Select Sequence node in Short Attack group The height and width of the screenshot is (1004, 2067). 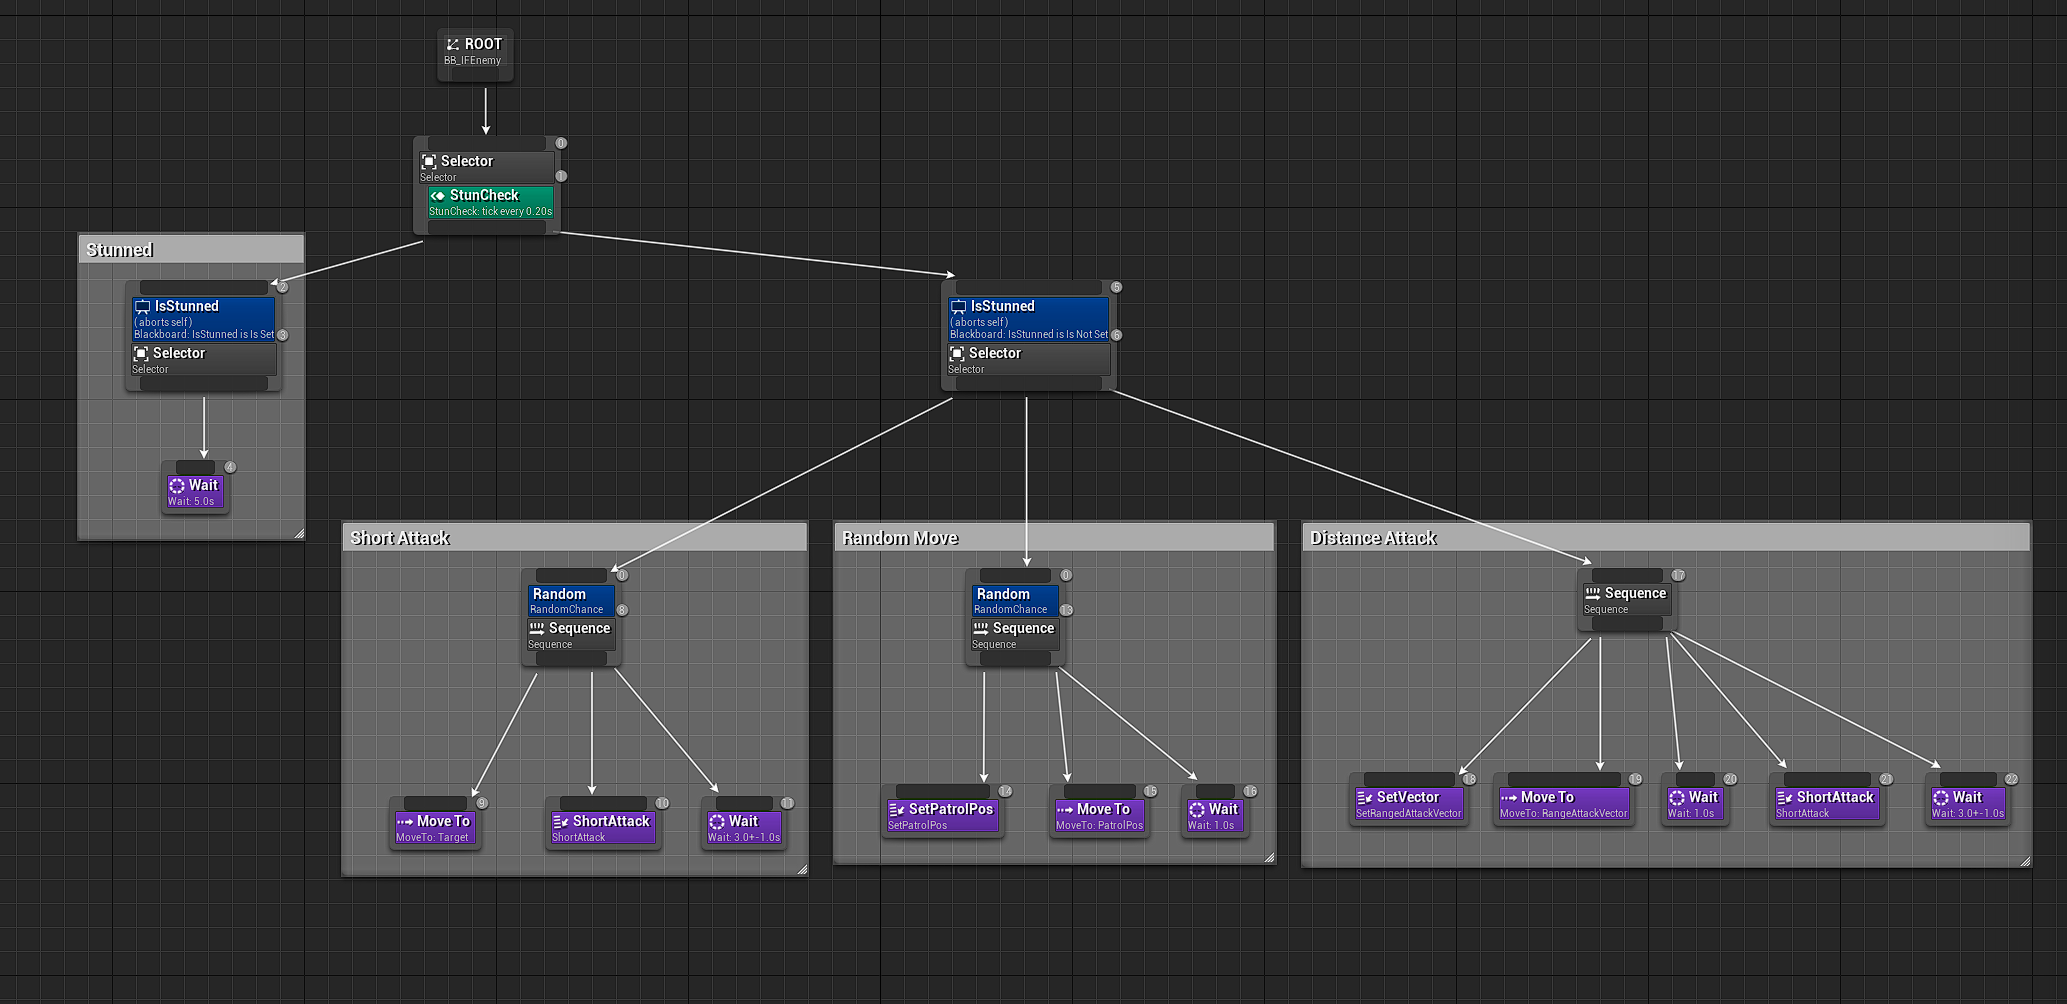571,635
